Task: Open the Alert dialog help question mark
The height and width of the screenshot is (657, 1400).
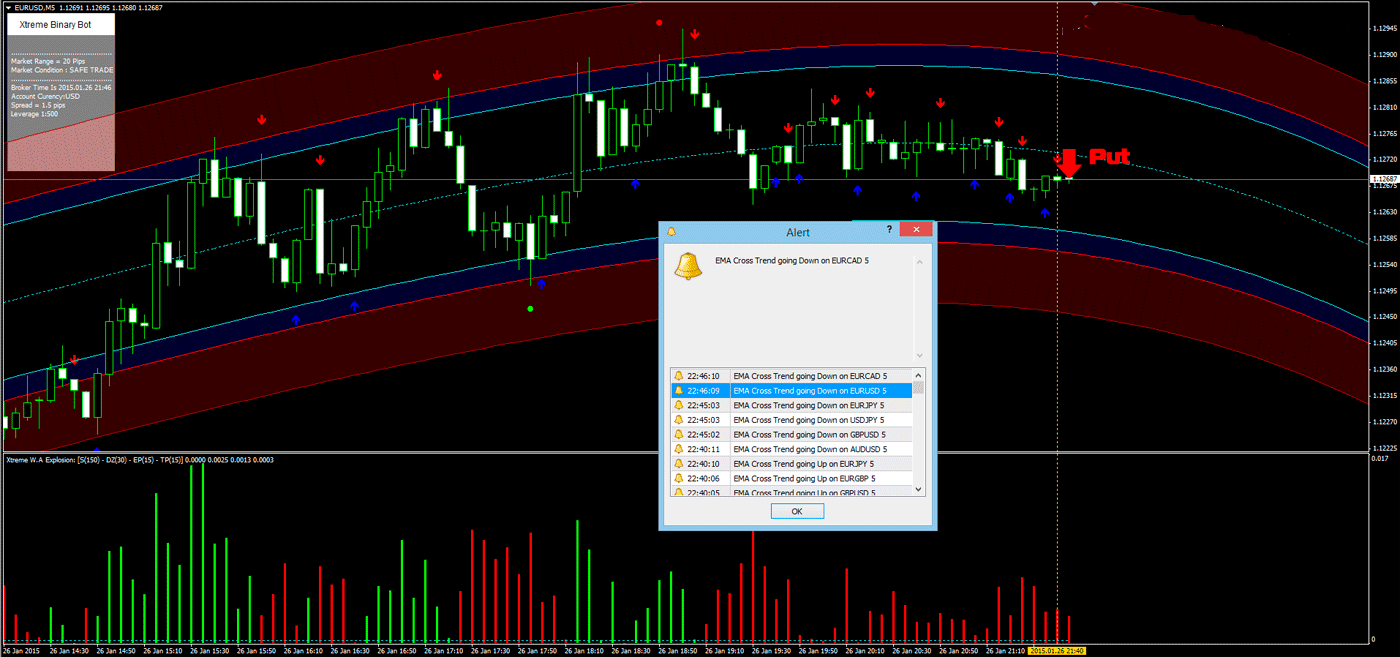Action: point(888,229)
